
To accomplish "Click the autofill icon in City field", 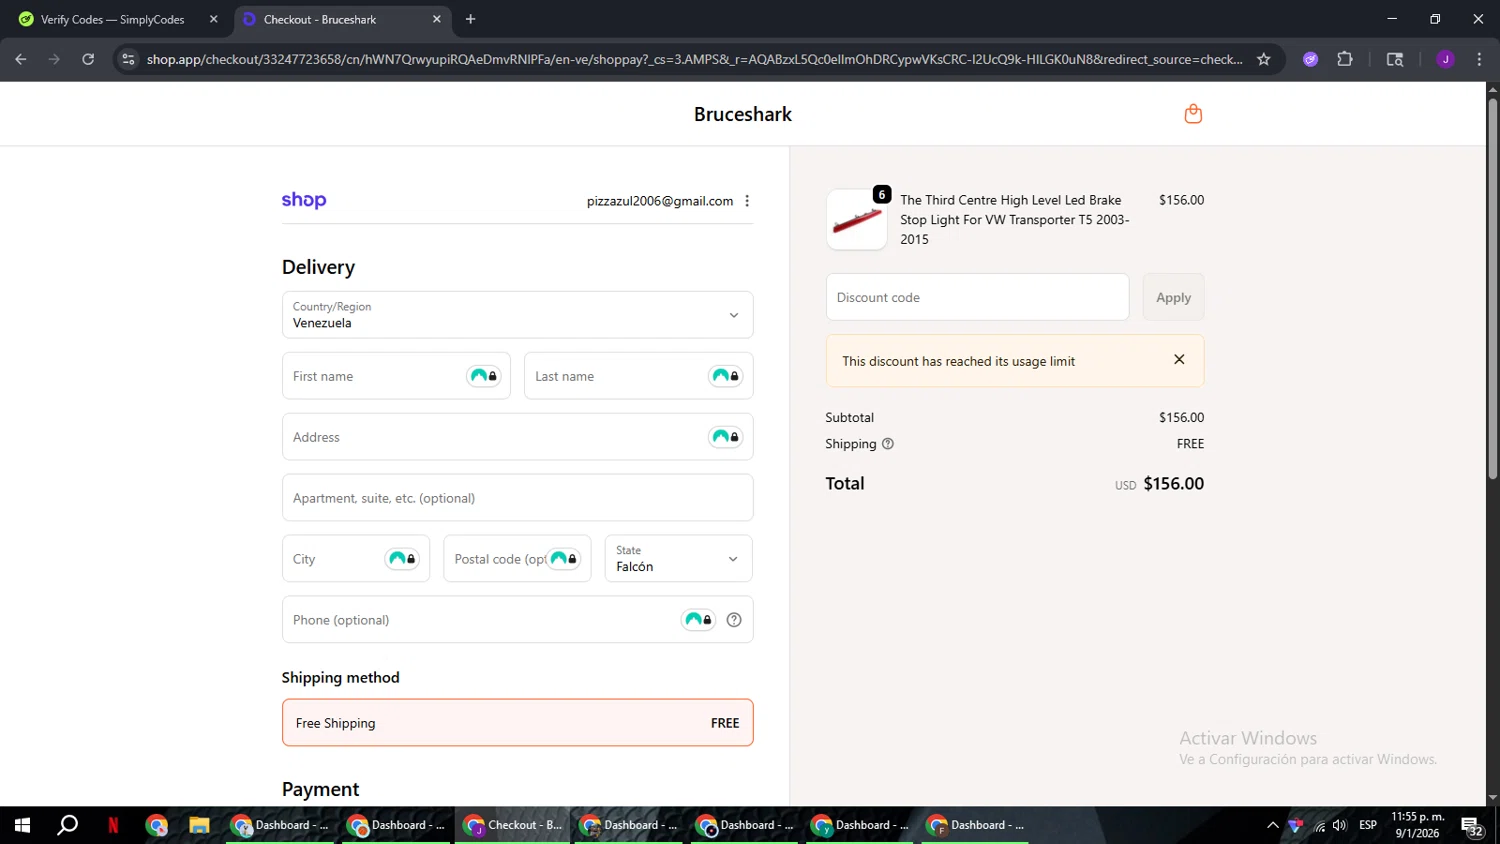I will point(402,559).
